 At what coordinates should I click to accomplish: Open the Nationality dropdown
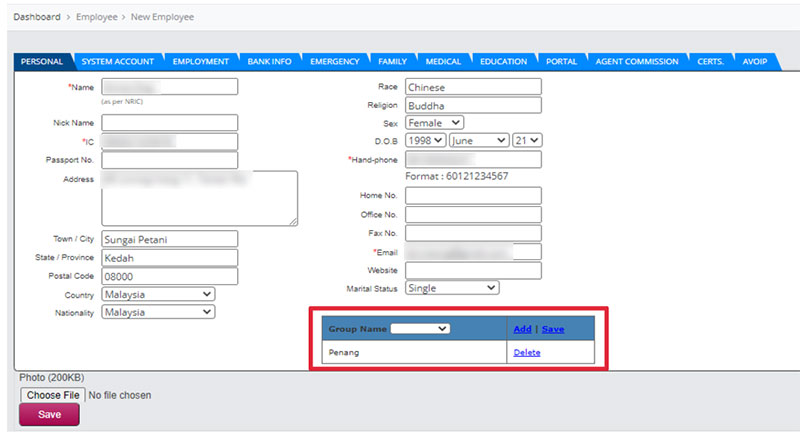click(158, 312)
